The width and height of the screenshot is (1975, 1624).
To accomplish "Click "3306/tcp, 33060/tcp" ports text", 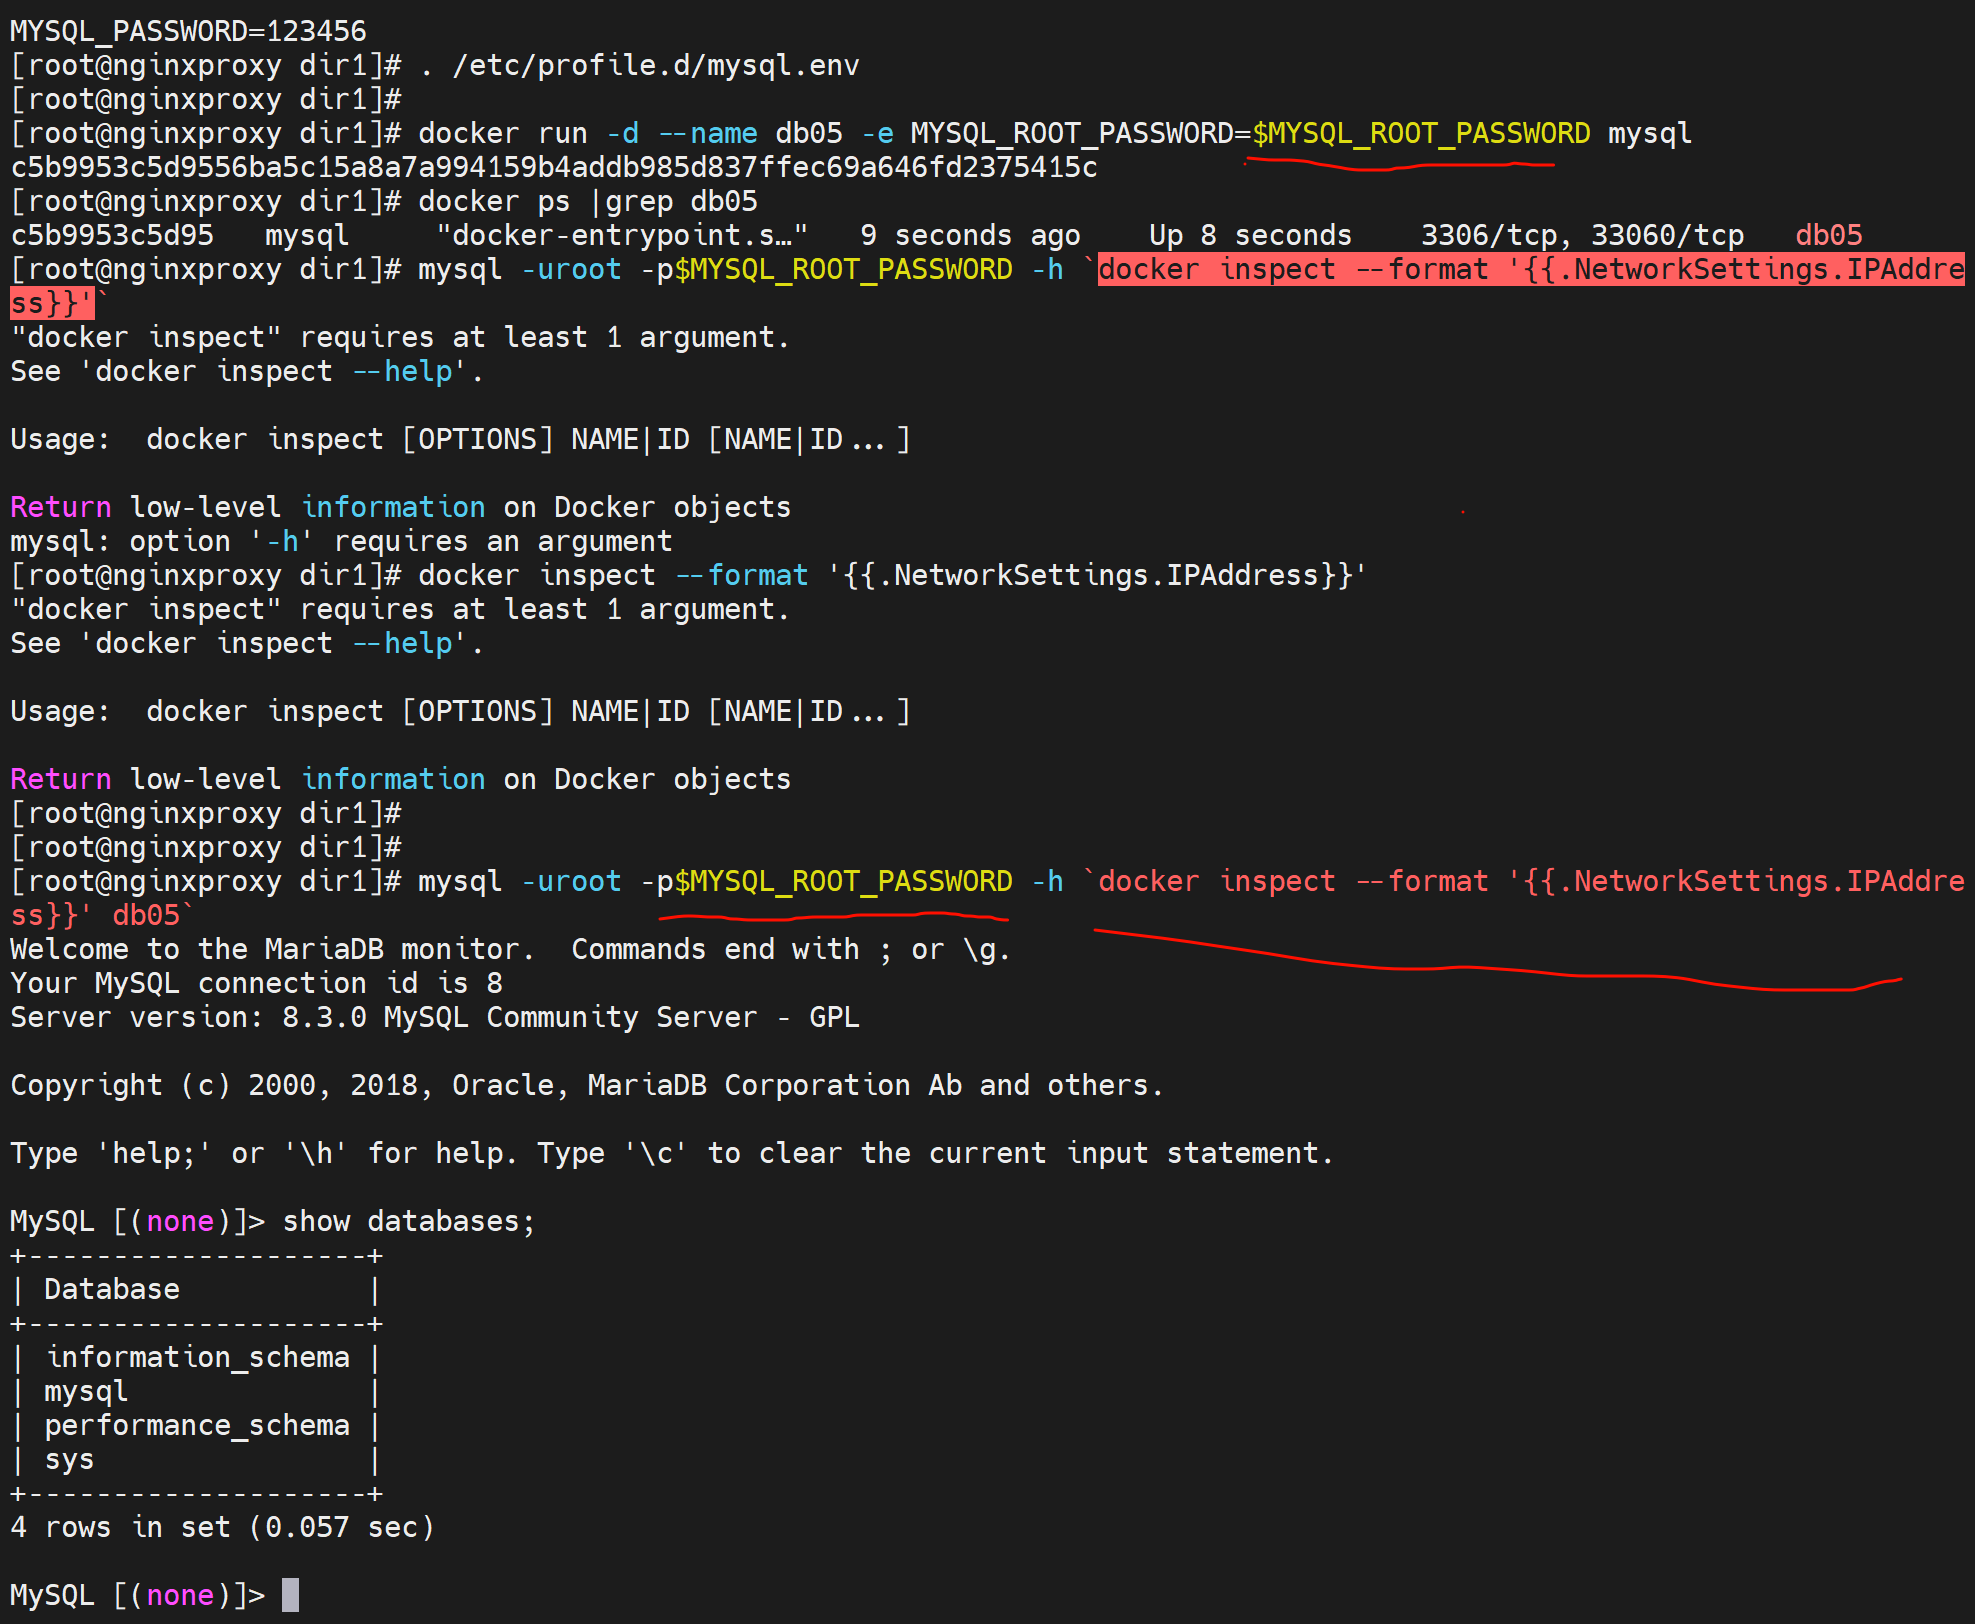I will click(1581, 235).
